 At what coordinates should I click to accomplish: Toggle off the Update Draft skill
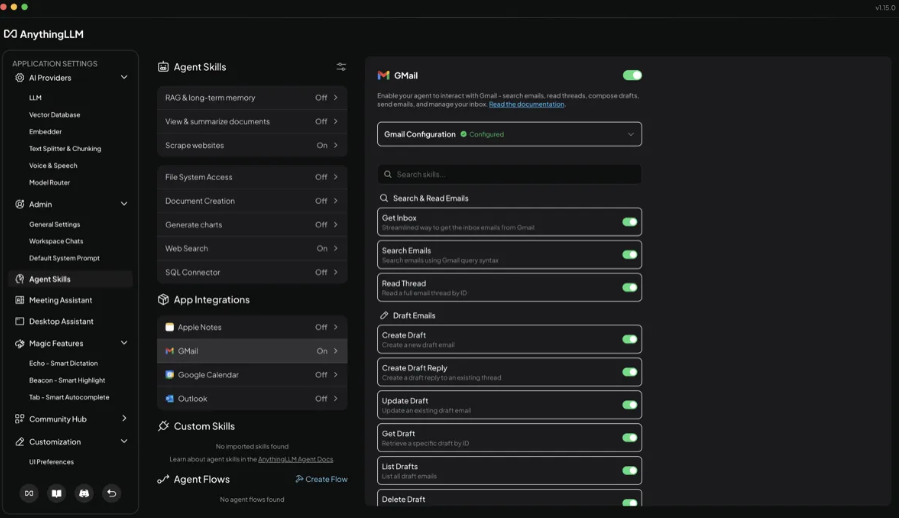pos(630,404)
